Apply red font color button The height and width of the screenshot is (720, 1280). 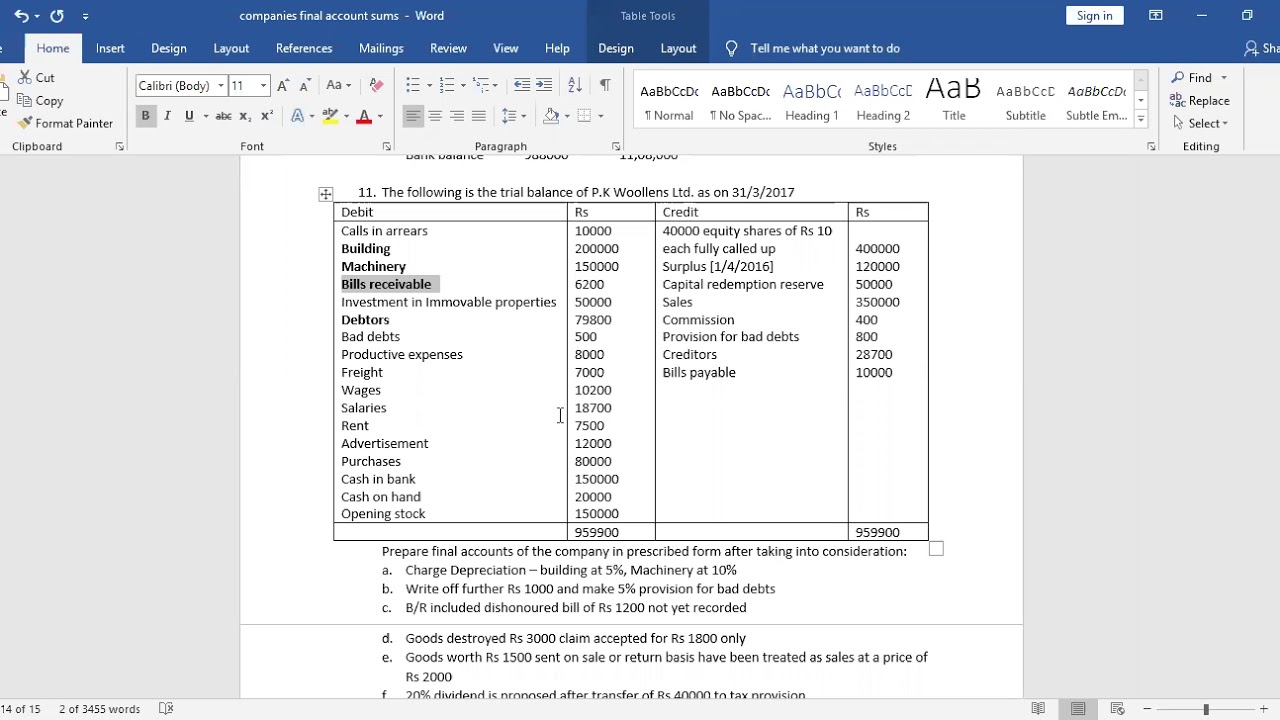point(364,116)
